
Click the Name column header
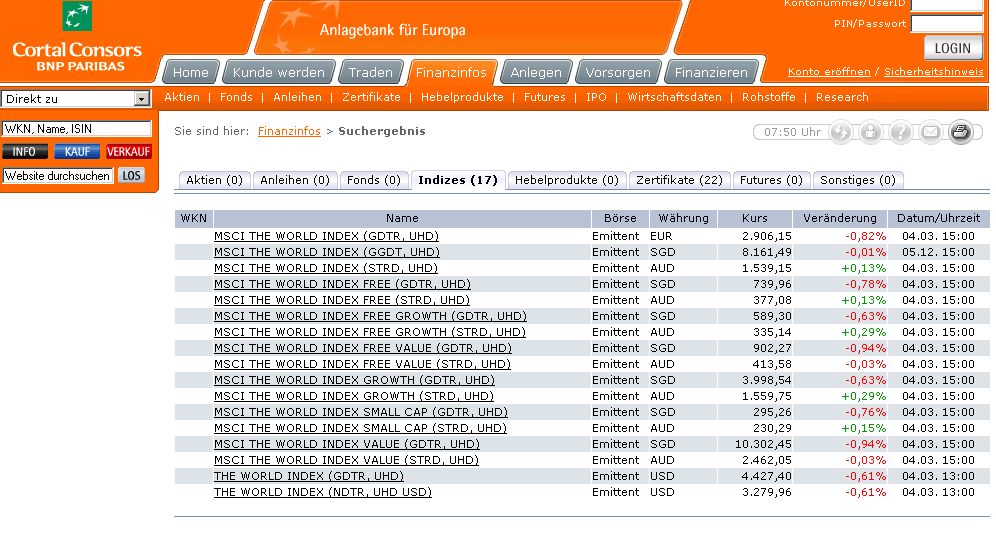coord(402,218)
